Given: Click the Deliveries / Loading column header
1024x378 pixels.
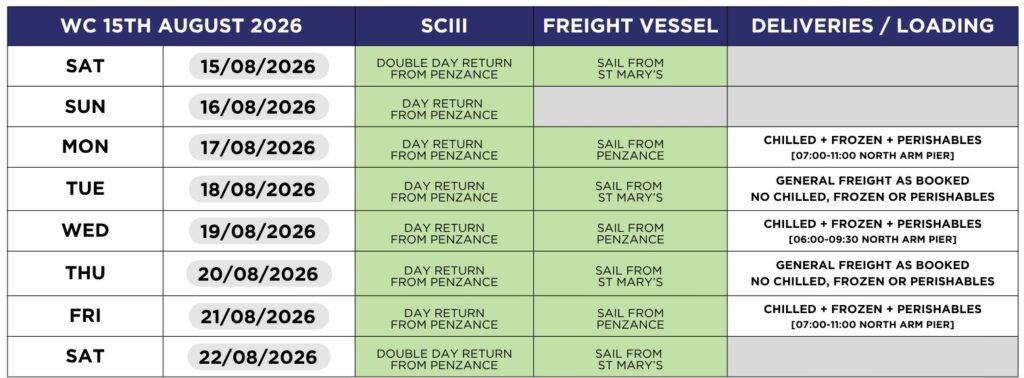Looking at the screenshot, I should (872, 26).
